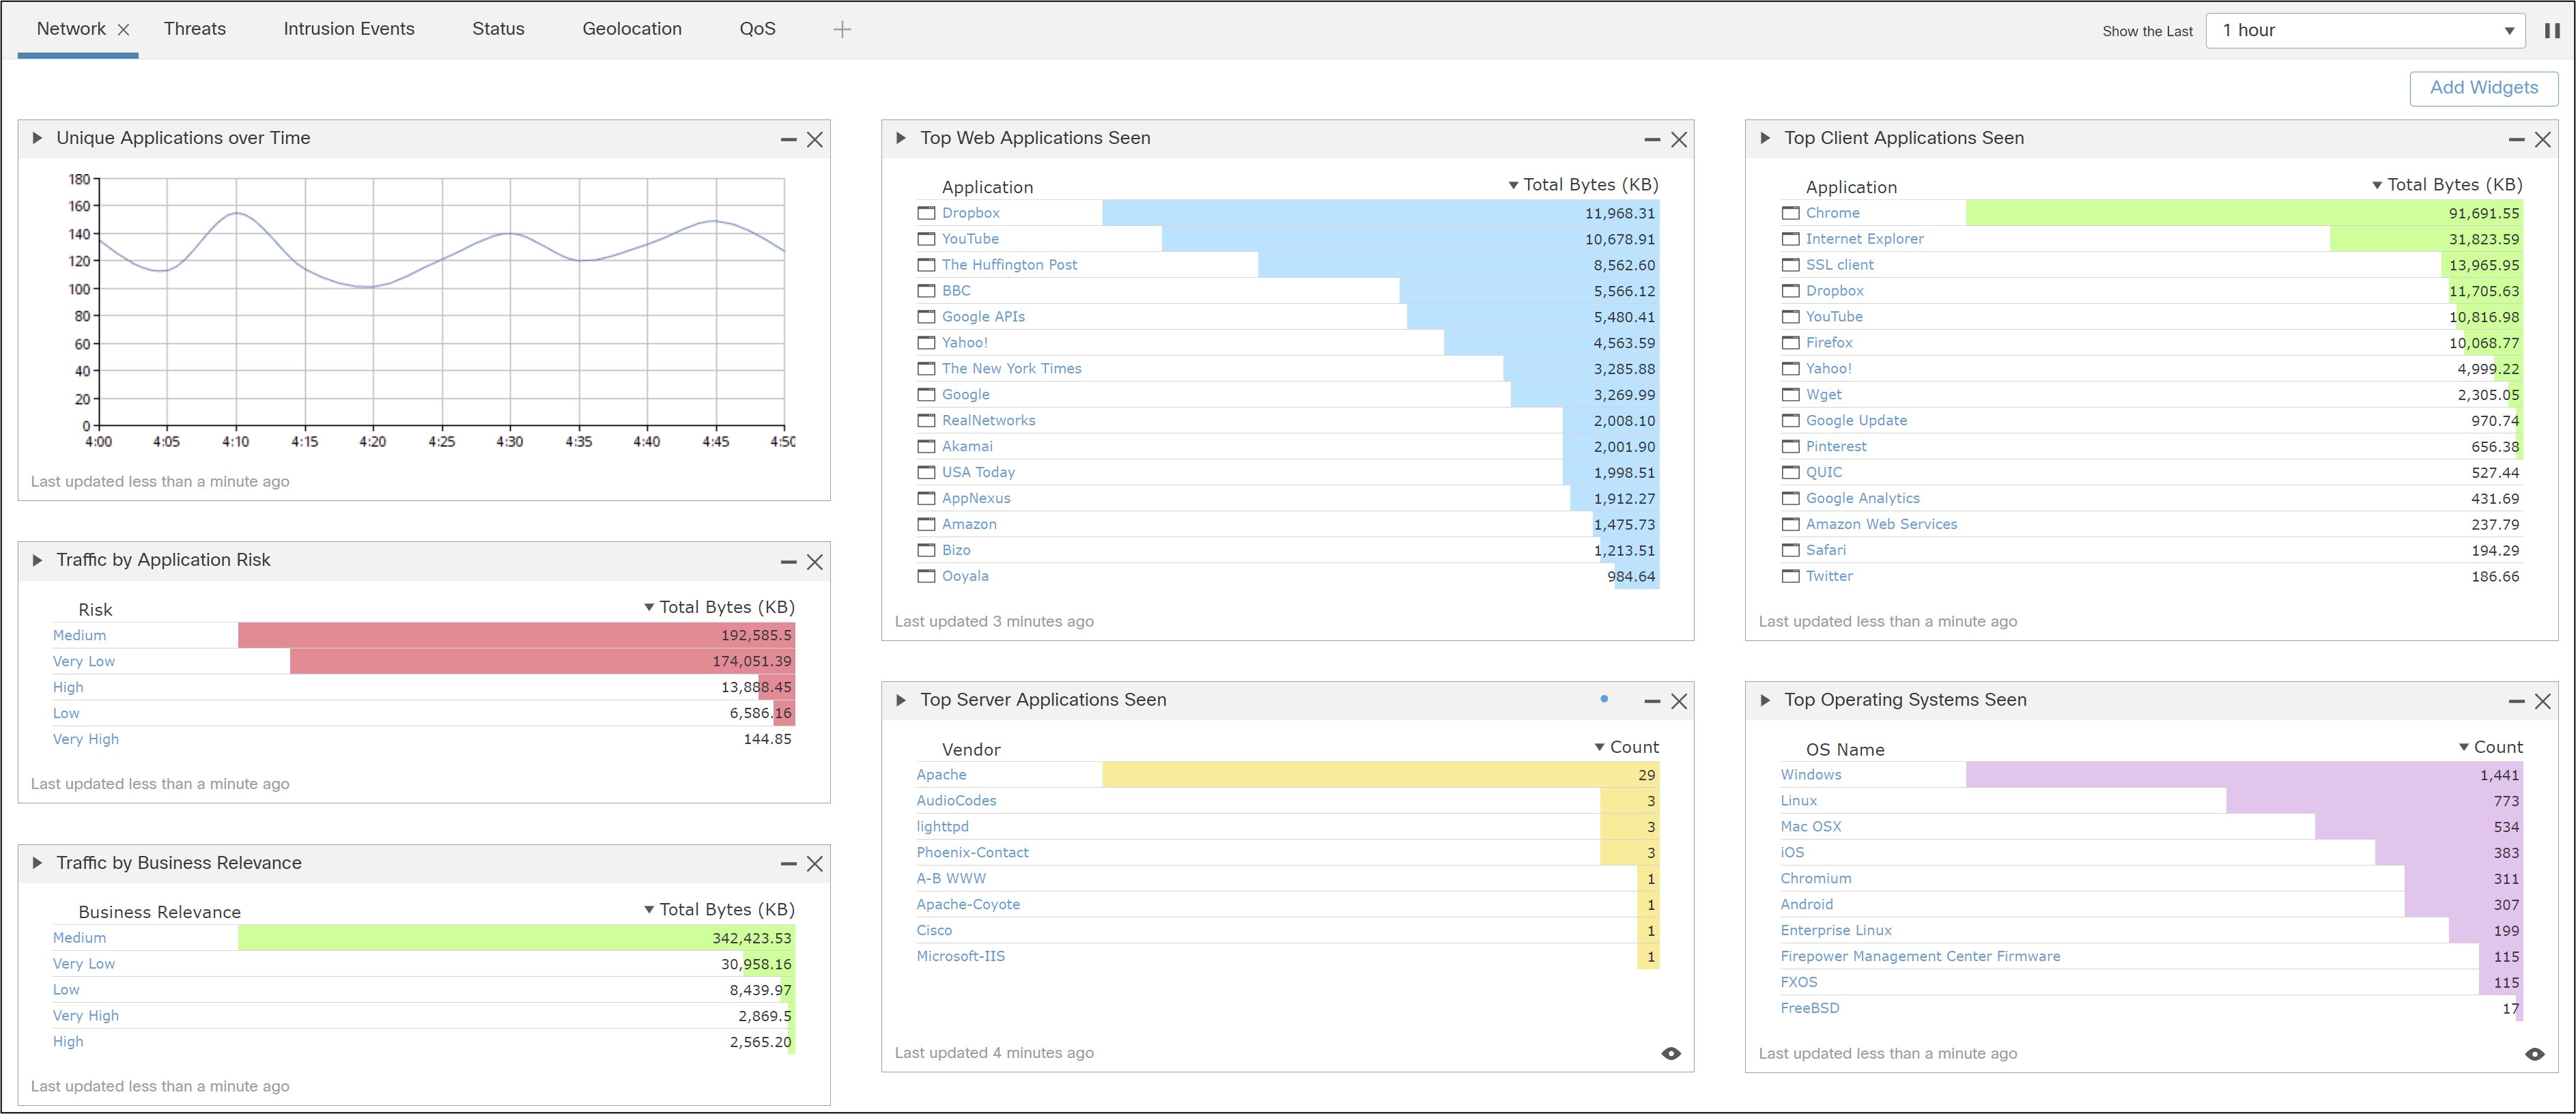Expand the Traffic by Business Relevance widget arrow
The height and width of the screenshot is (1114, 2576).
click(x=37, y=863)
